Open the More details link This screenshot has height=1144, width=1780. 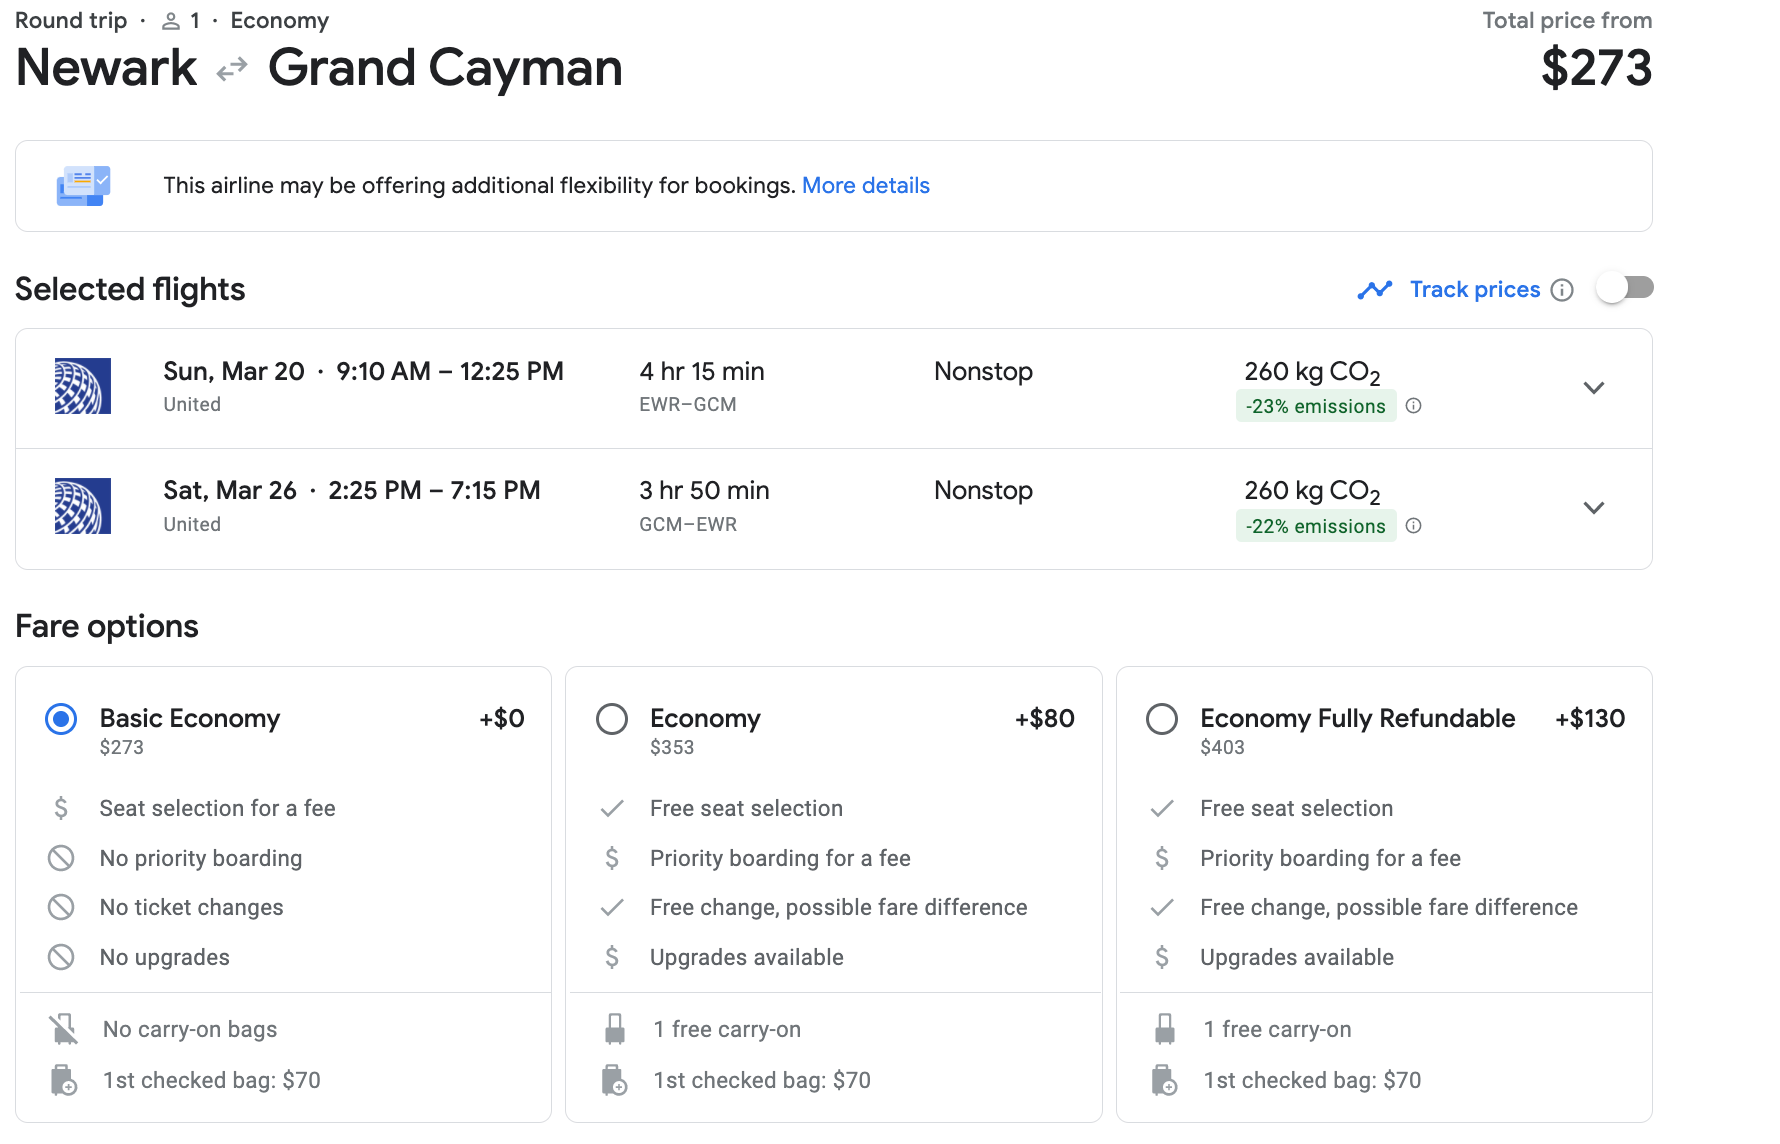coord(865,186)
